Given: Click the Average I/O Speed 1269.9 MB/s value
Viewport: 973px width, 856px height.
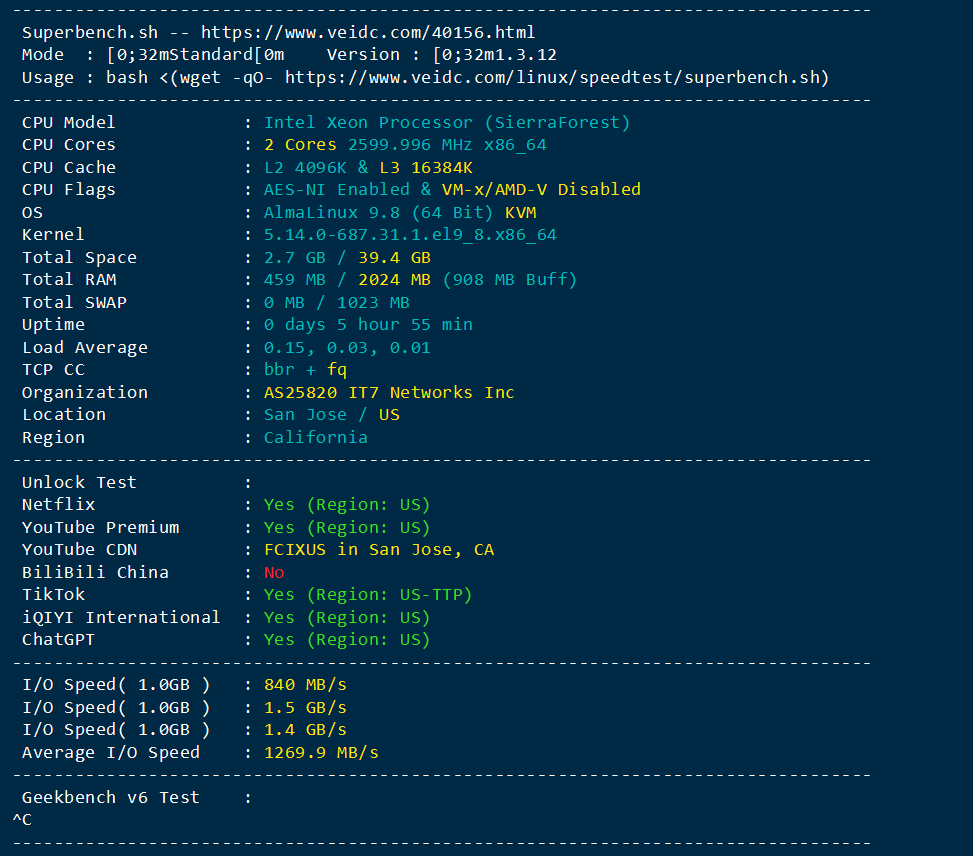Looking at the screenshot, I should [x=321, y=752].
